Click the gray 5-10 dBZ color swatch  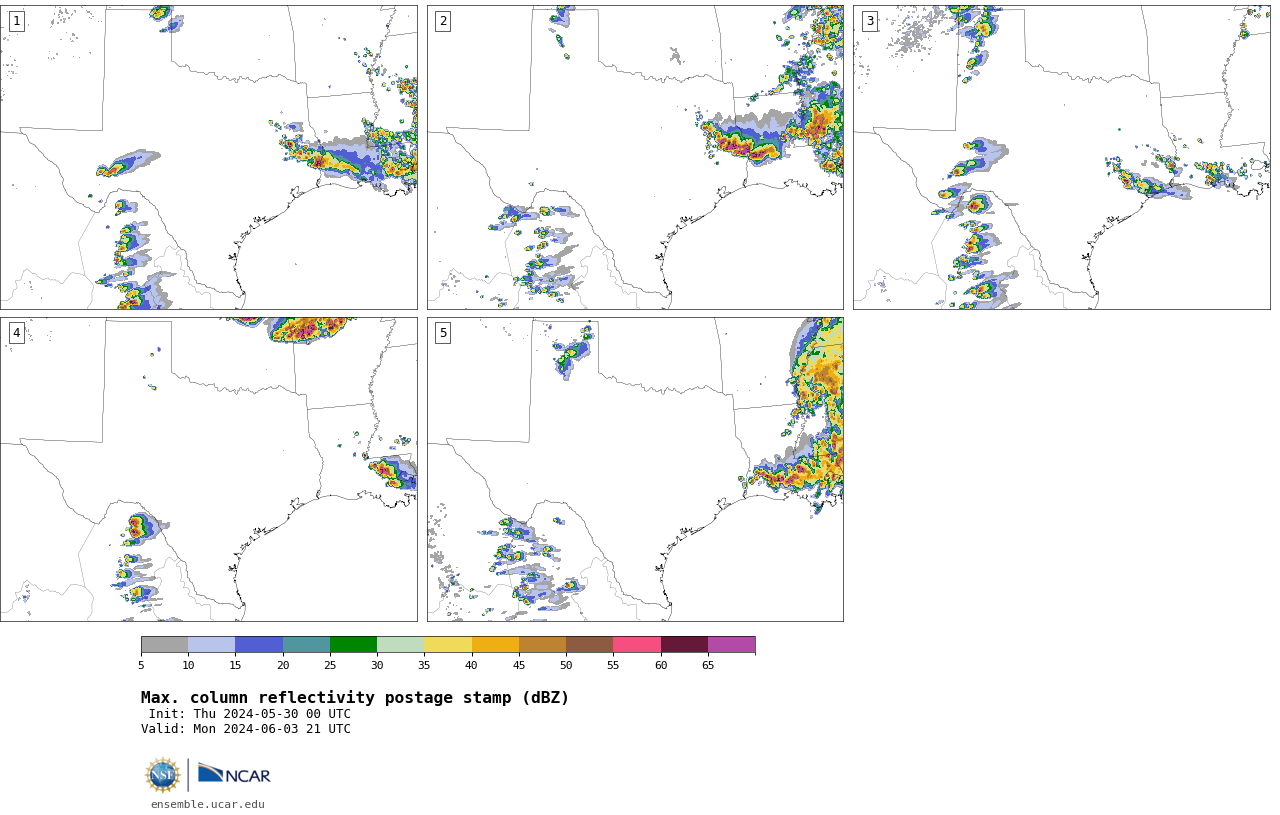[164, 645]
